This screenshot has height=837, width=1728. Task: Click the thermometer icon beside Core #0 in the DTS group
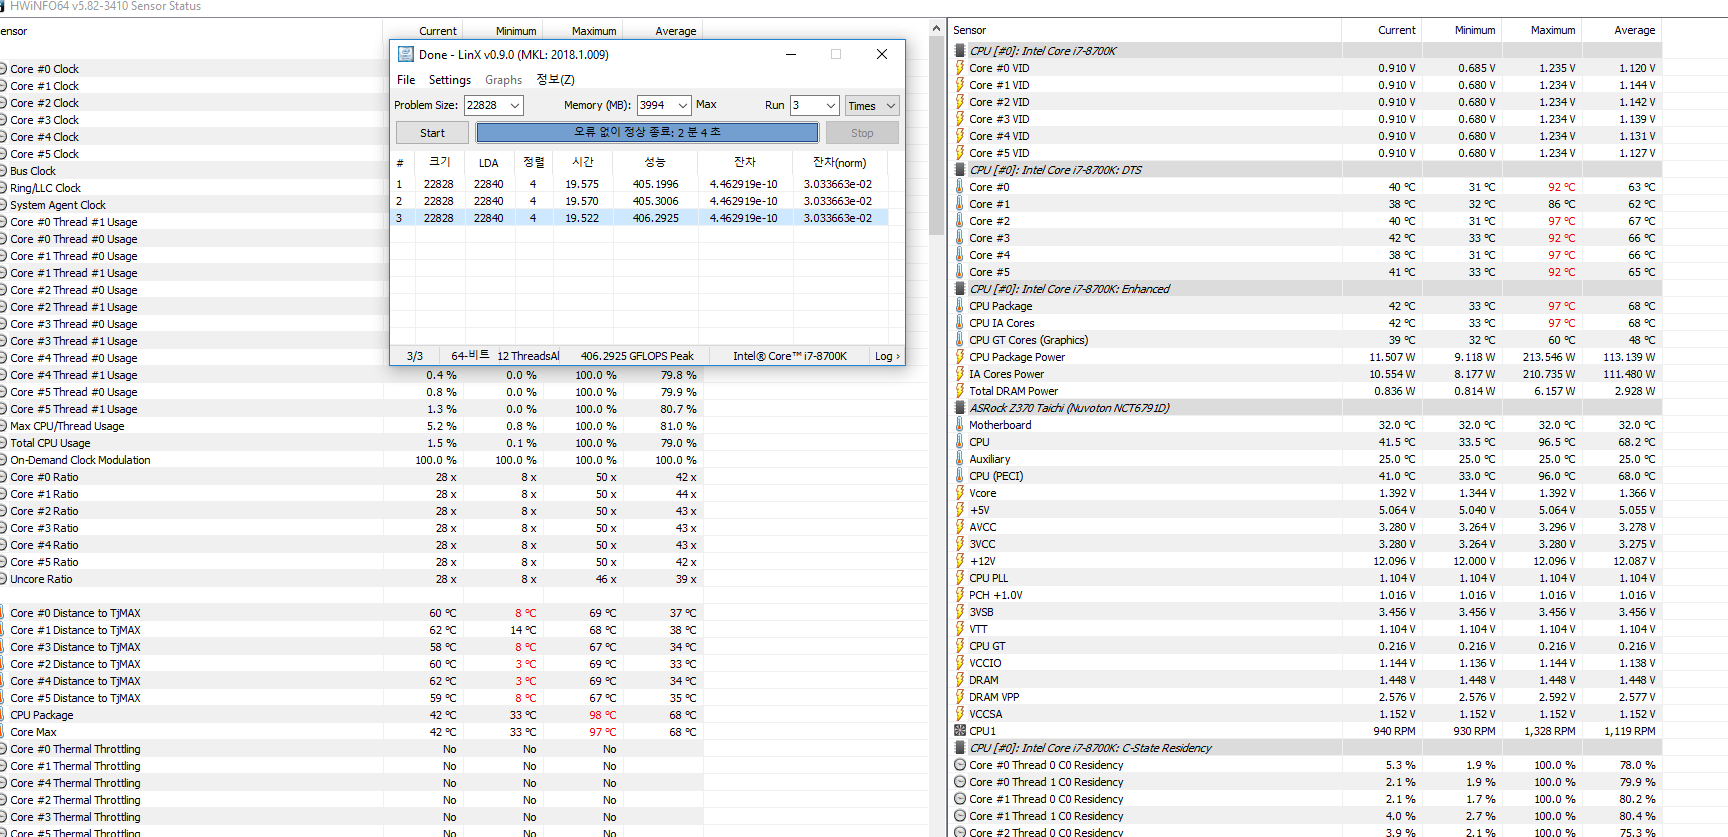coord(960,187)
